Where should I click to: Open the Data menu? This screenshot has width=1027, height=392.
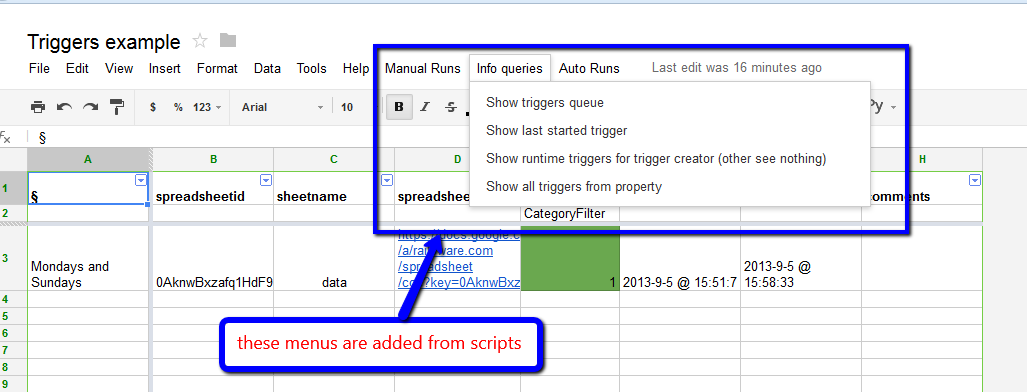[x=267, y=68]
